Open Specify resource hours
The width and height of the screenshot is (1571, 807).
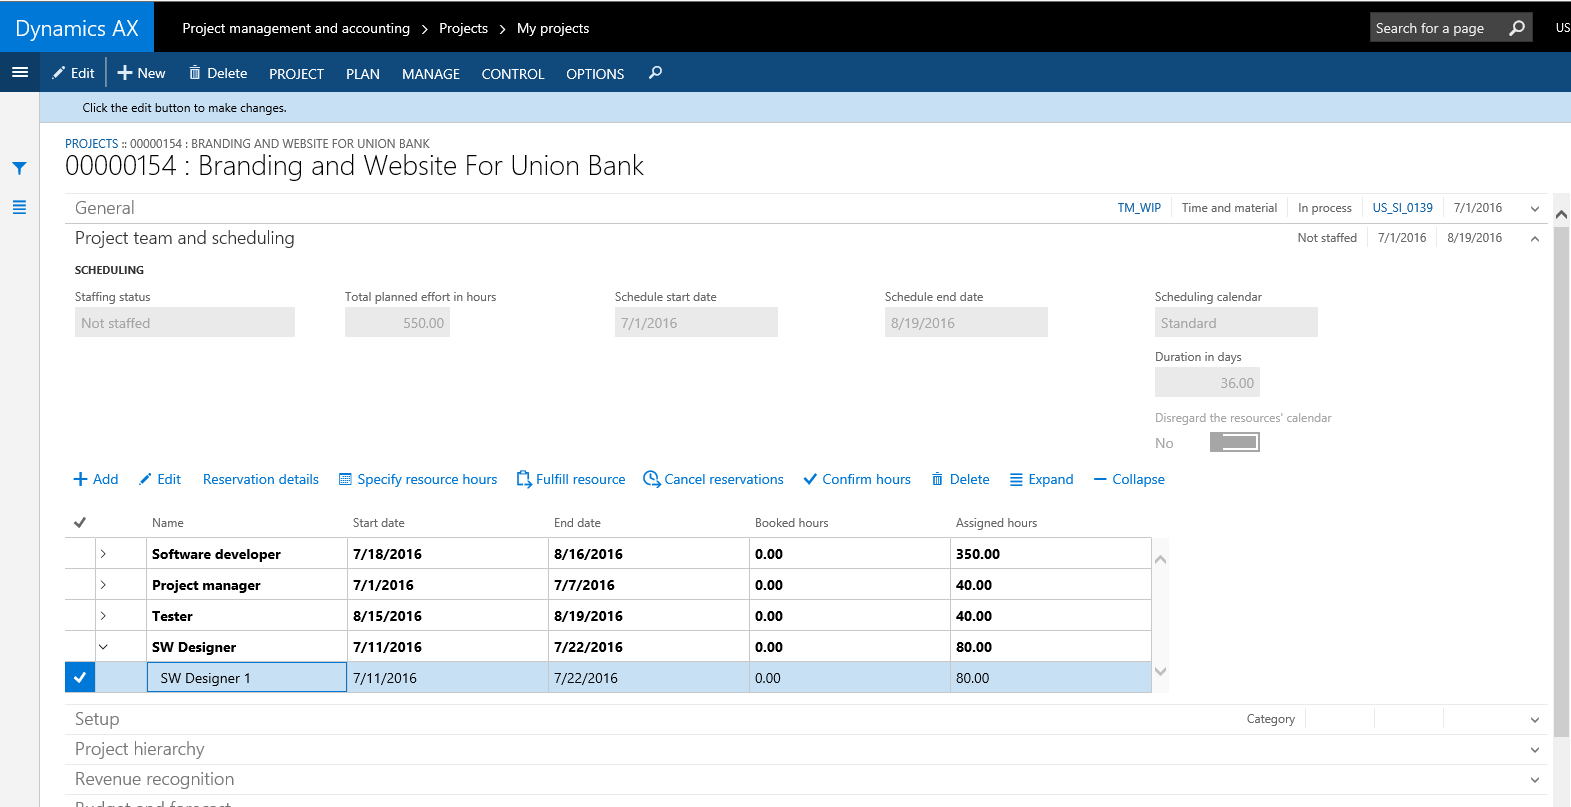tap(418, 479)
